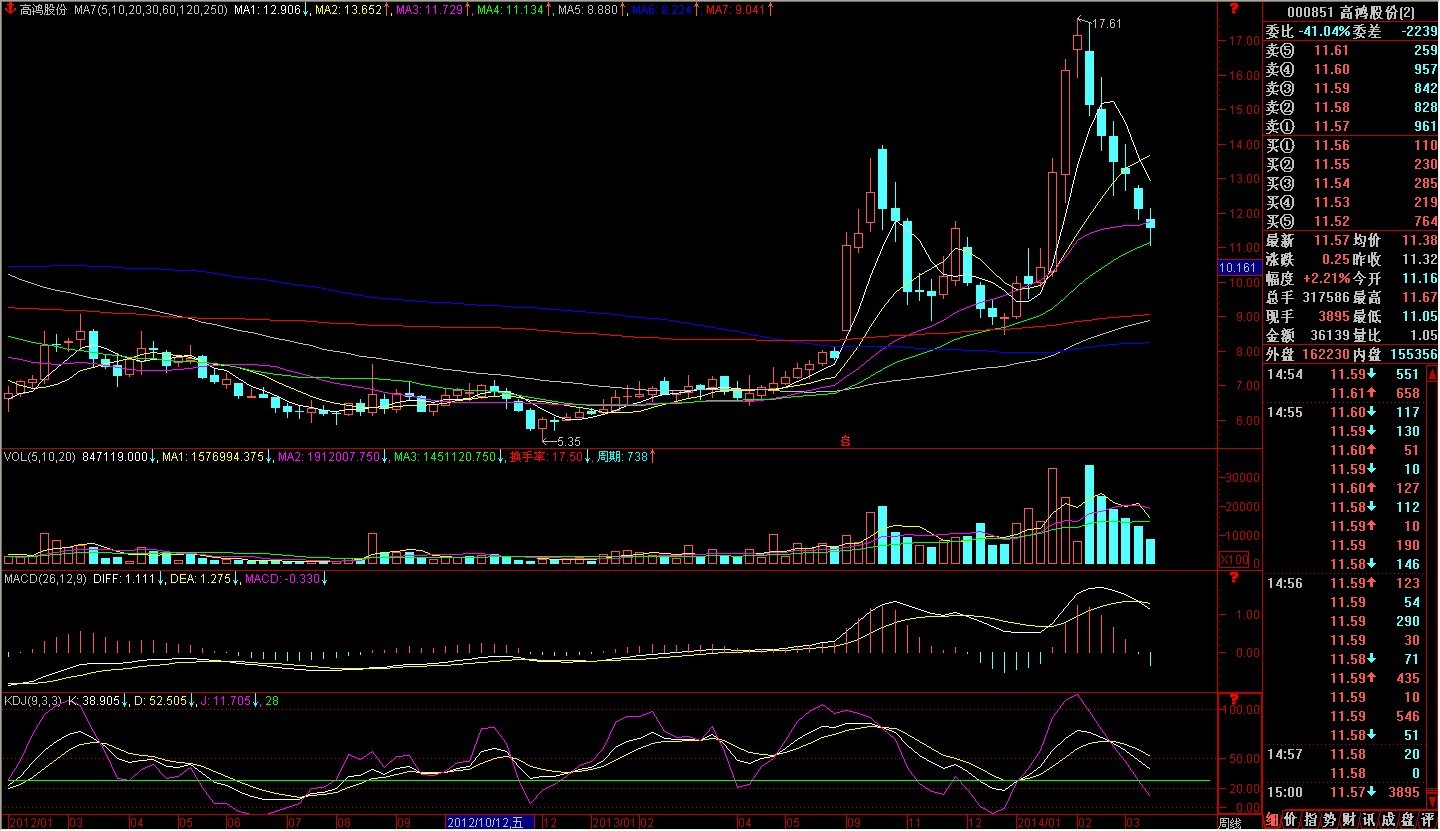Screen dimensions: 1440x831
Task: Click the DIFF: 1.111 readout
Action: 126,578
